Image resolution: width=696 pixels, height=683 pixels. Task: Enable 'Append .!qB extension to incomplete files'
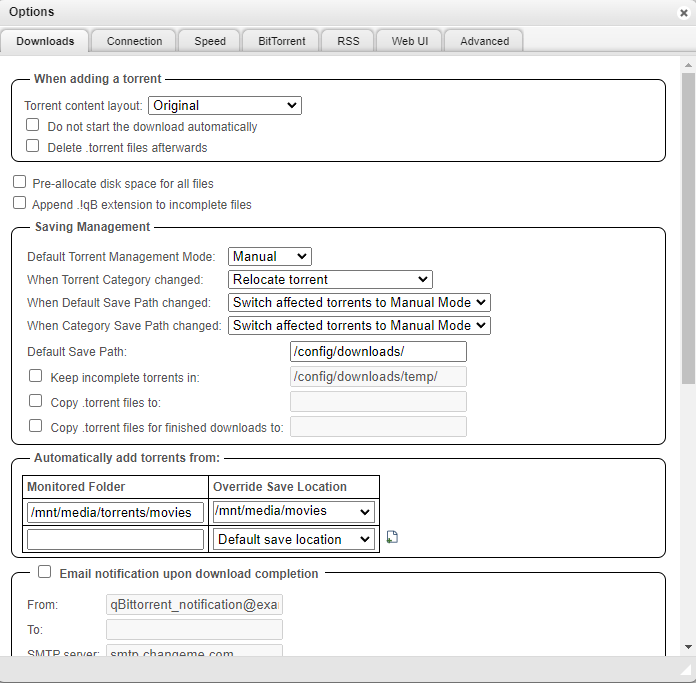(x=20, y=203)
